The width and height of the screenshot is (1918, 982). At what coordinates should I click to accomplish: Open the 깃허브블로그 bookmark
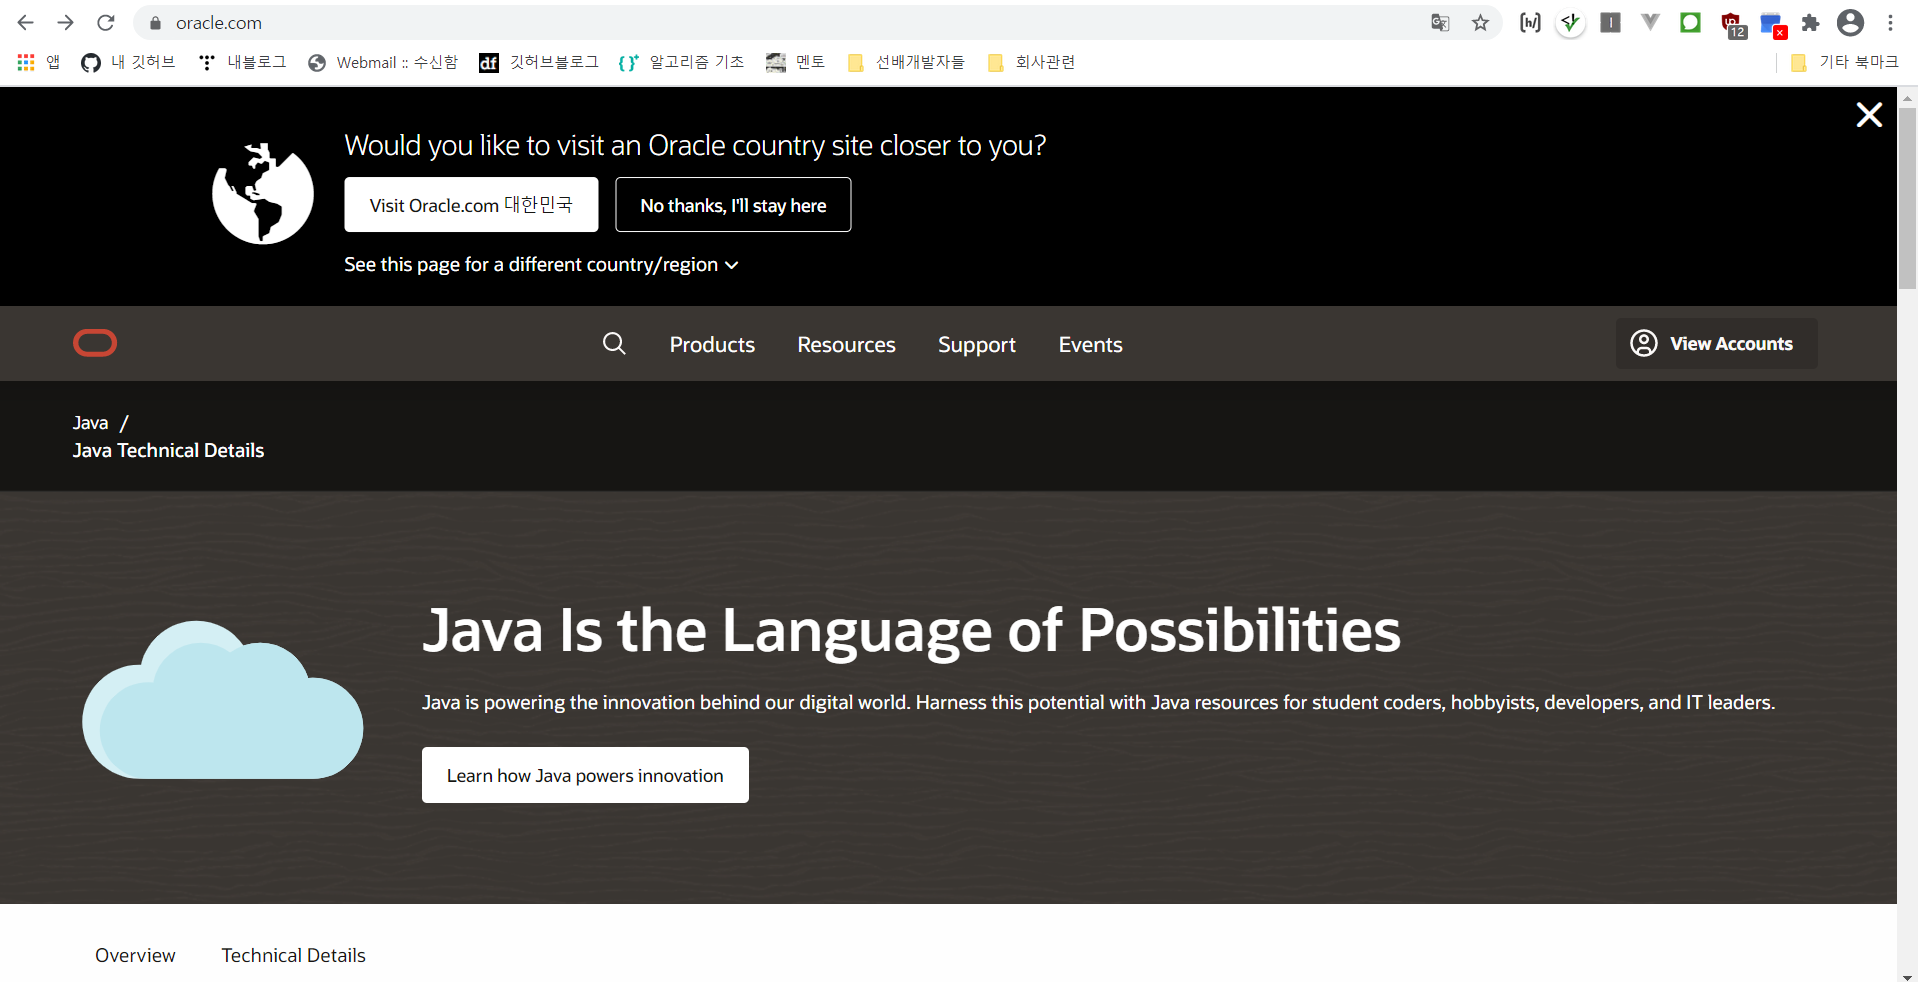click(x=539, y=62)
